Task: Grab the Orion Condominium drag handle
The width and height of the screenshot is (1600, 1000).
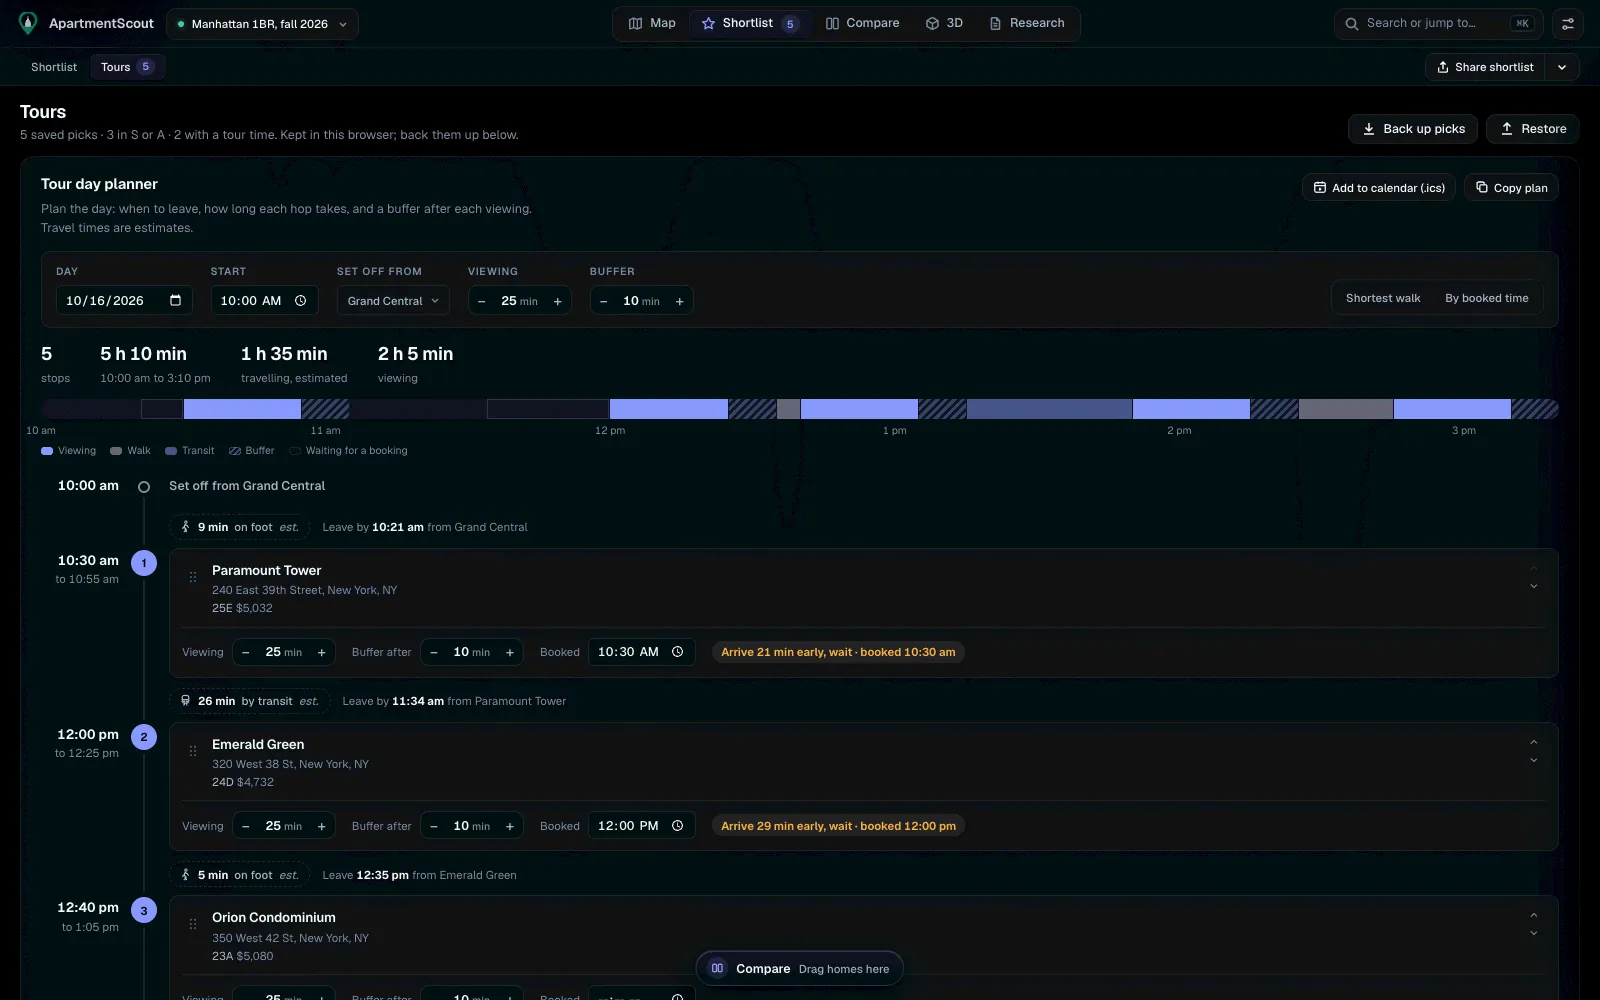Action: [193, 924]
